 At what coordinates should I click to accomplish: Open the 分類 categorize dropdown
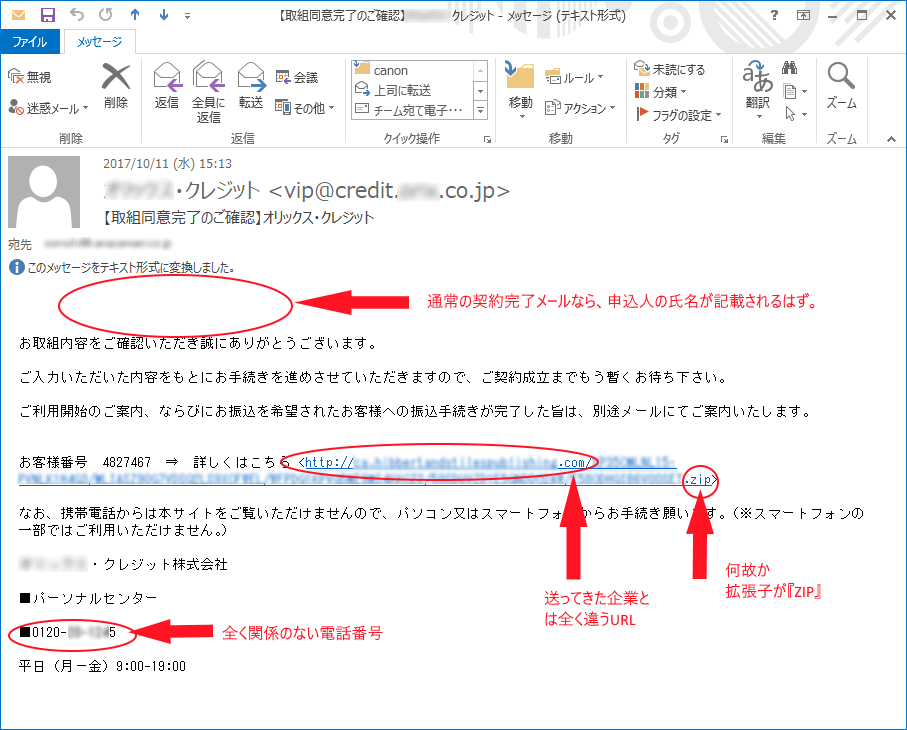pyautogui.click(x=661, y=92)
